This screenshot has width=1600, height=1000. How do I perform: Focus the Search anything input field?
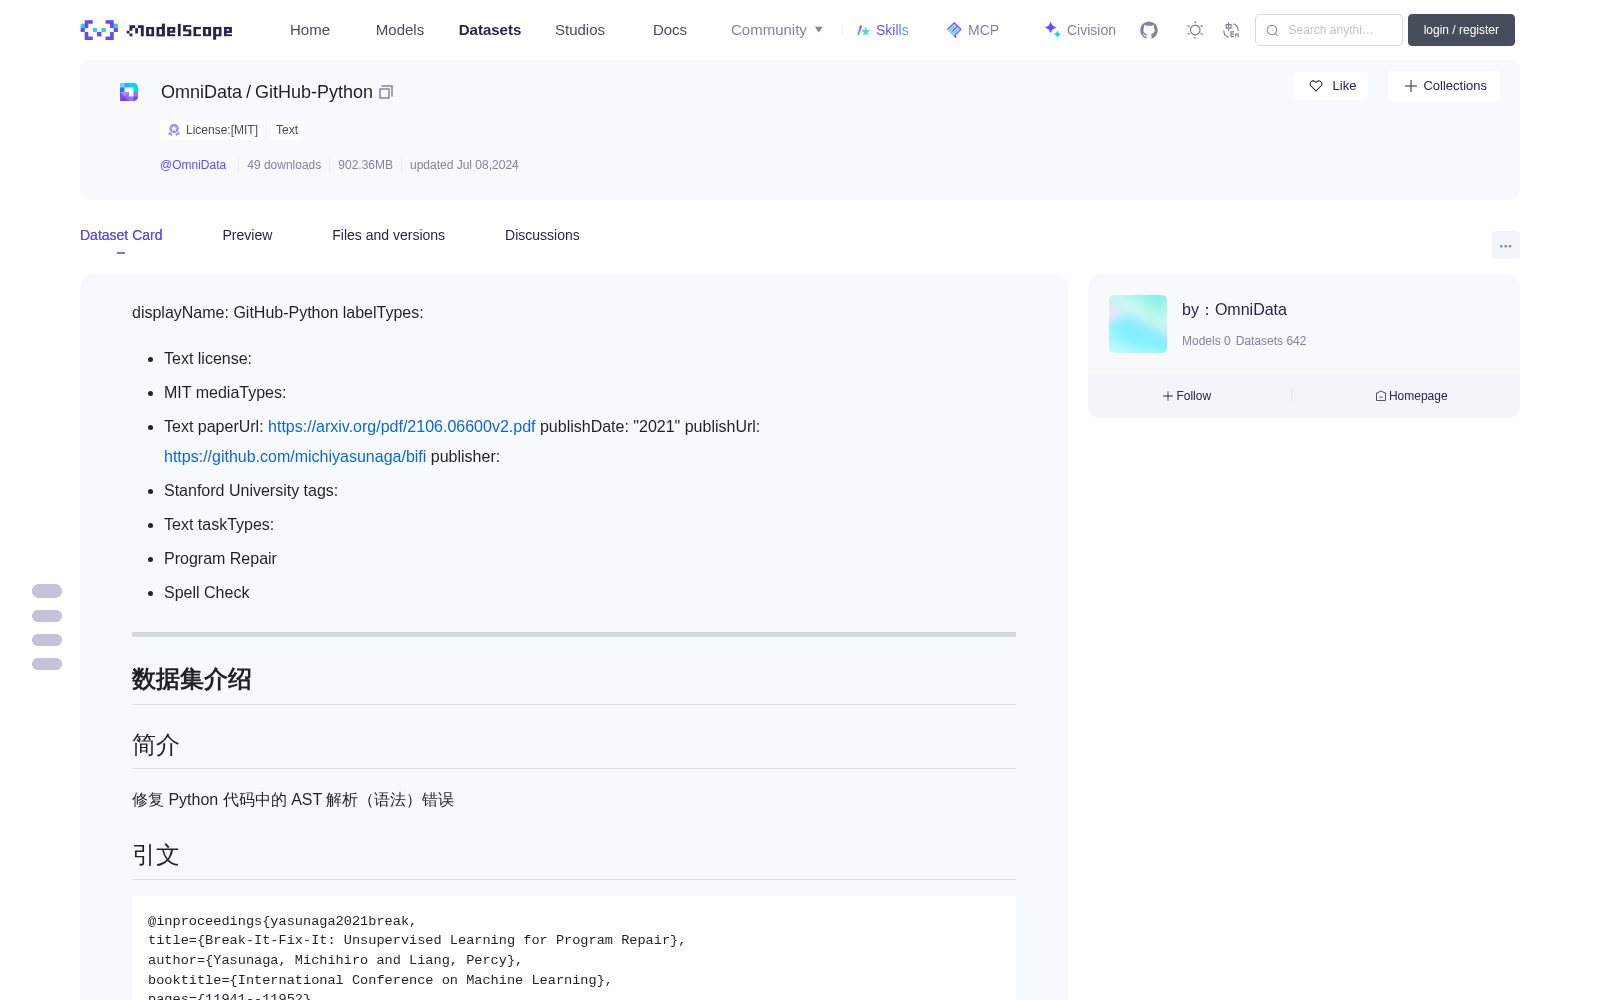click(1329, 30)
